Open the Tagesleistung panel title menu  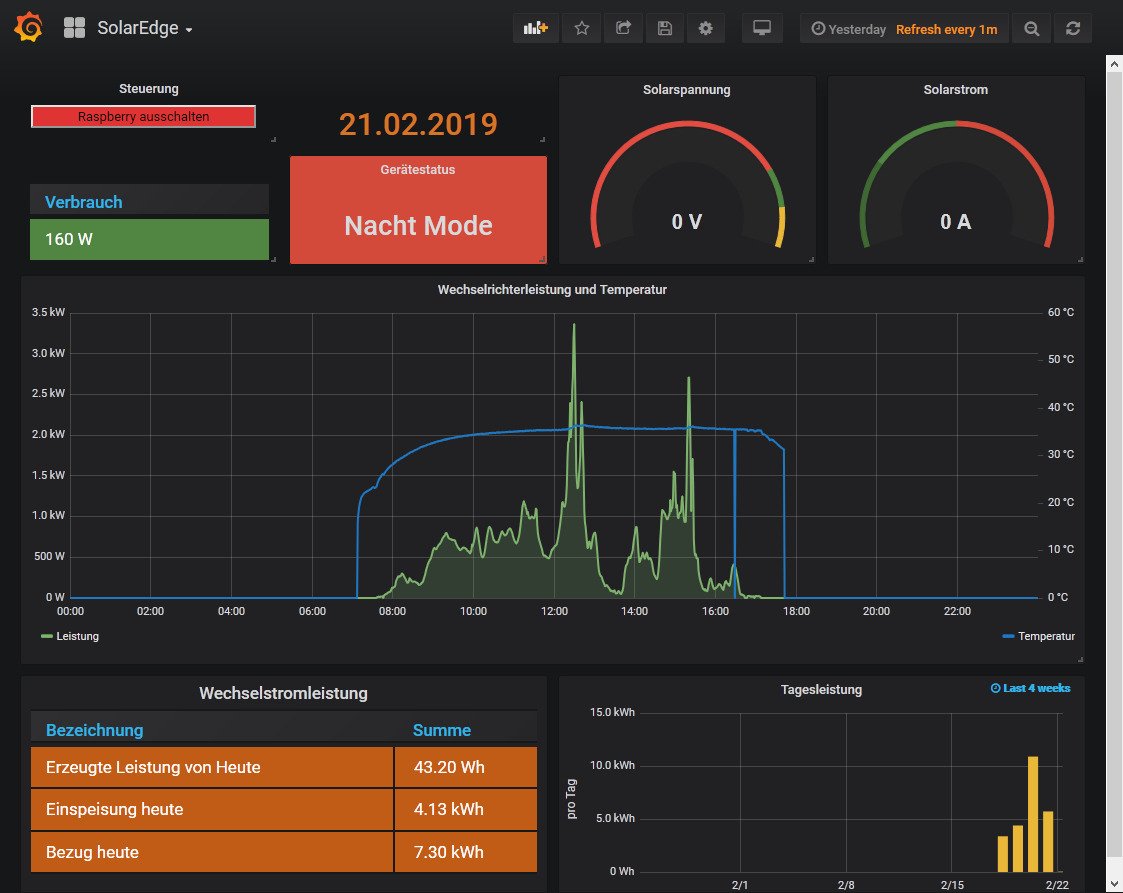click(820, 689)
